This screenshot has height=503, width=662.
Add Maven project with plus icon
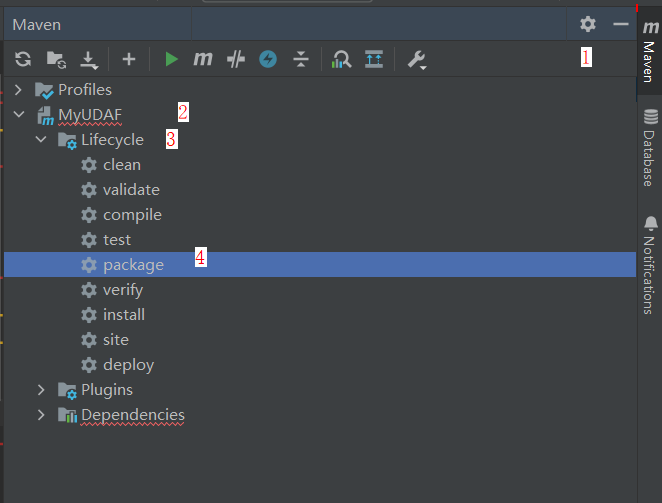tap(129, 59)
